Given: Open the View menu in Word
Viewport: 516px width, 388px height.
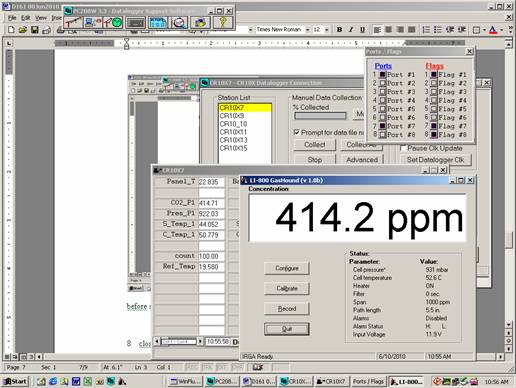Looking at the screenshot, I should pyautogui.click(x=41, y=18).
